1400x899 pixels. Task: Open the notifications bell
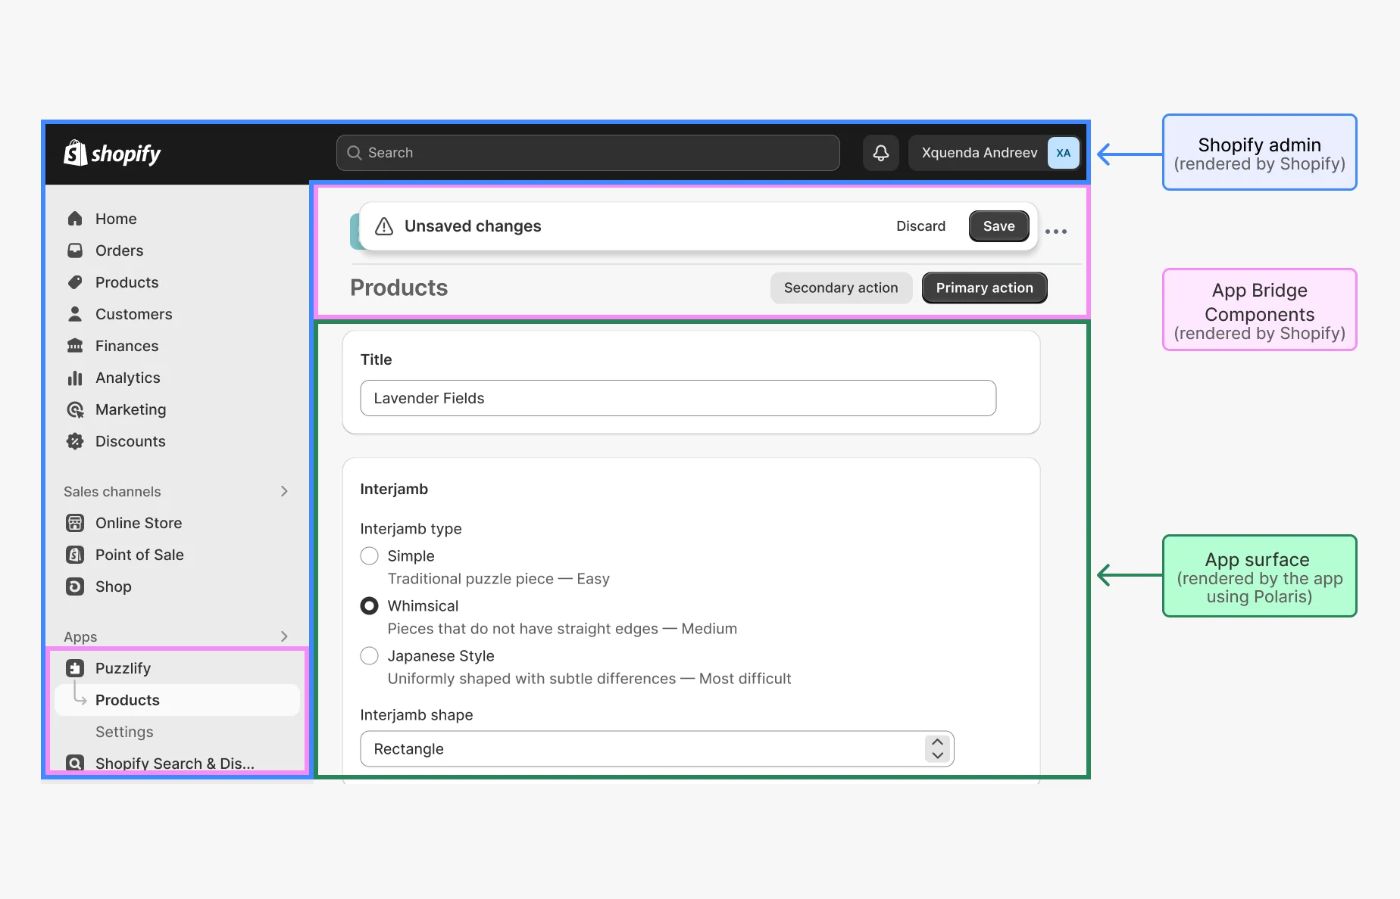point(880,152)
